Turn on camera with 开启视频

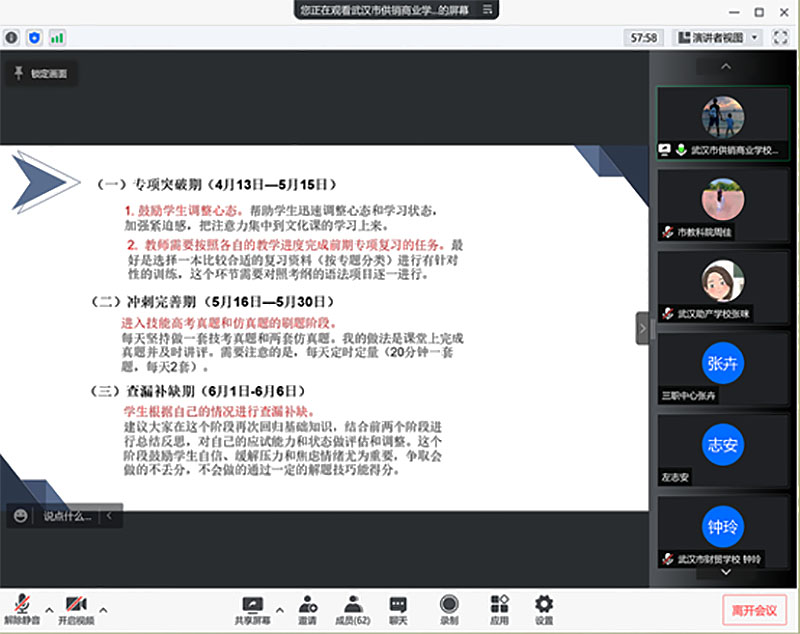[76, 604]
